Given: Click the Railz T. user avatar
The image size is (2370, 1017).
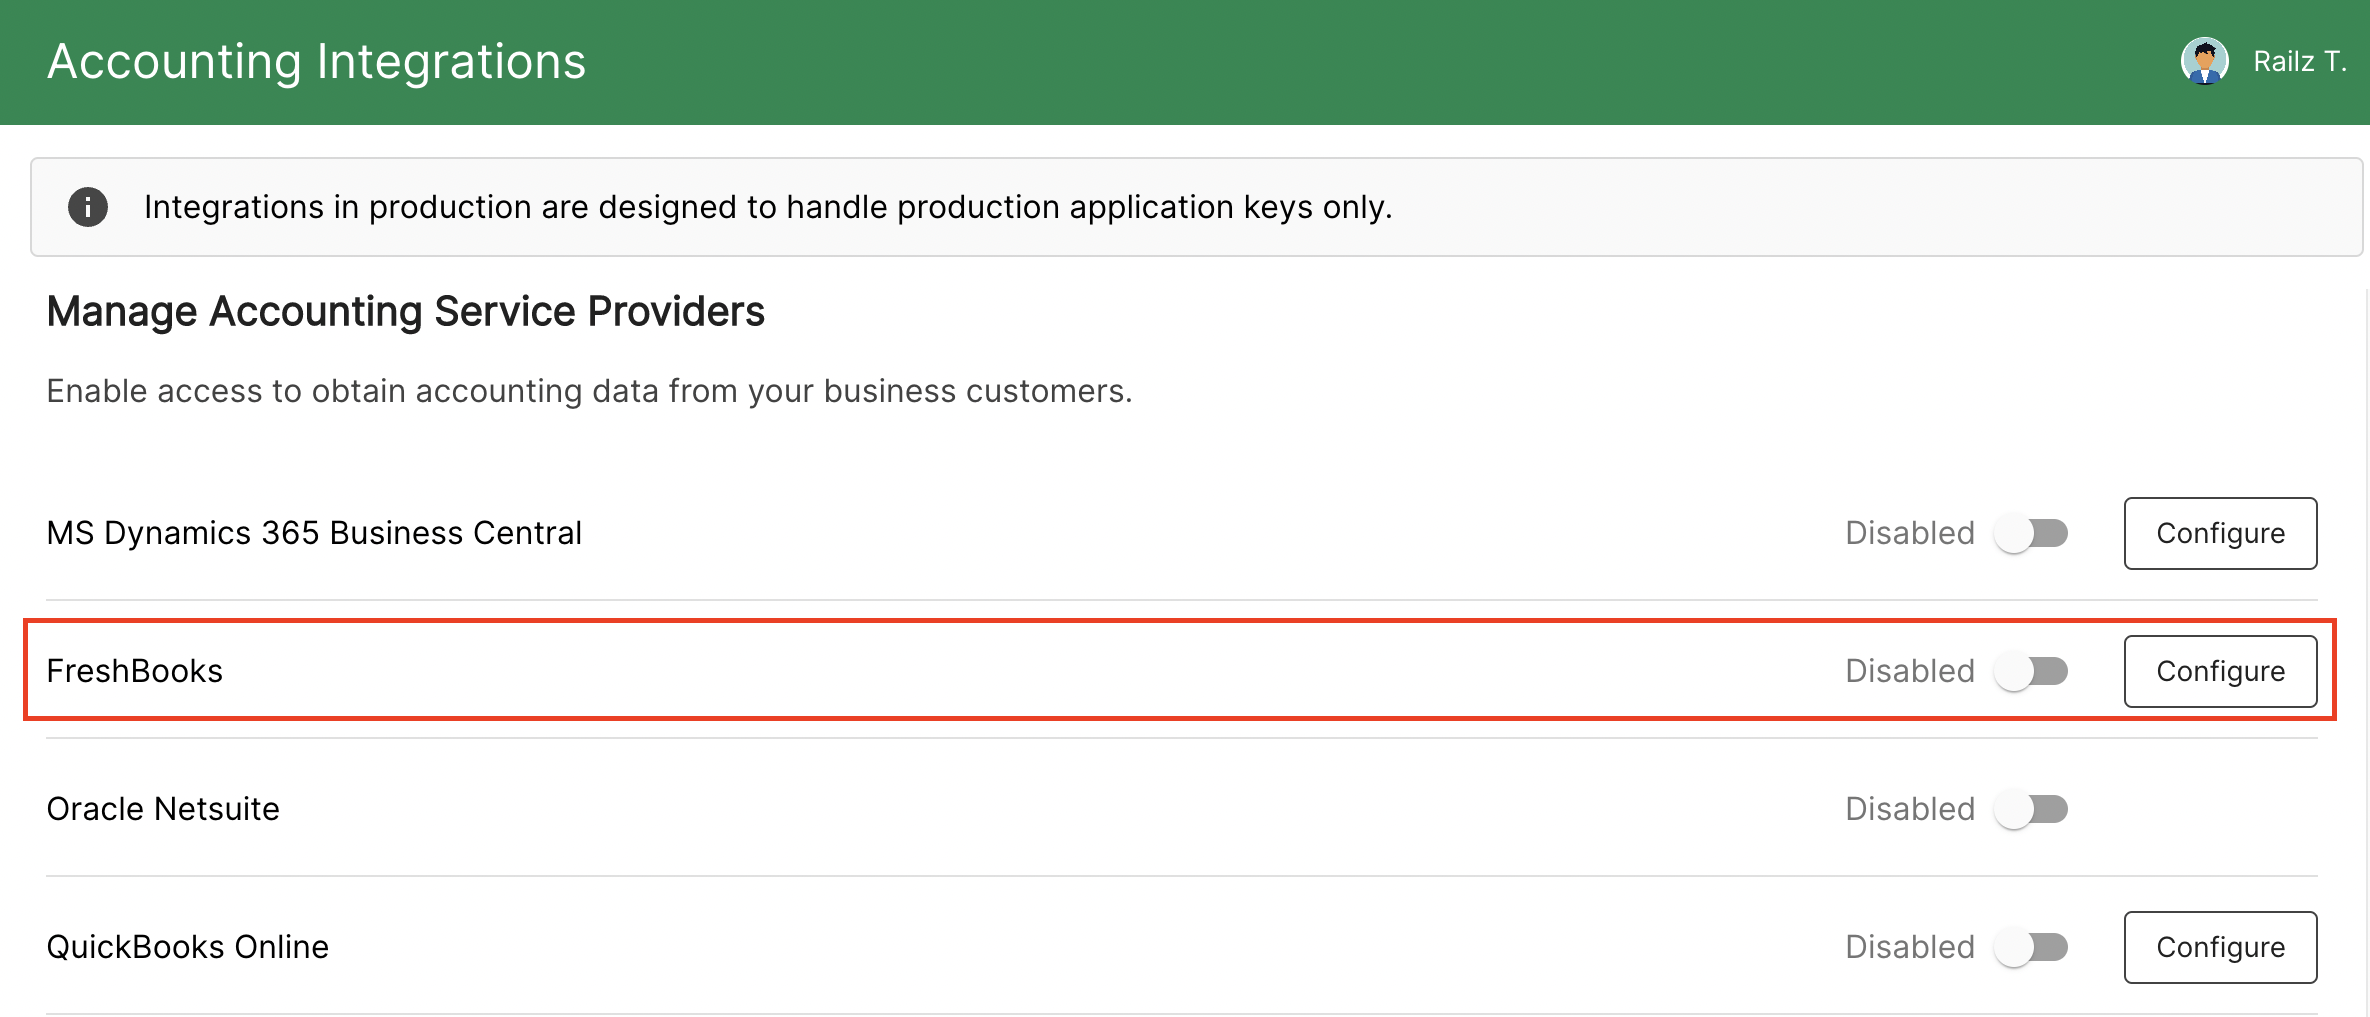Looking at the screenshot, I should [2204, 62].
